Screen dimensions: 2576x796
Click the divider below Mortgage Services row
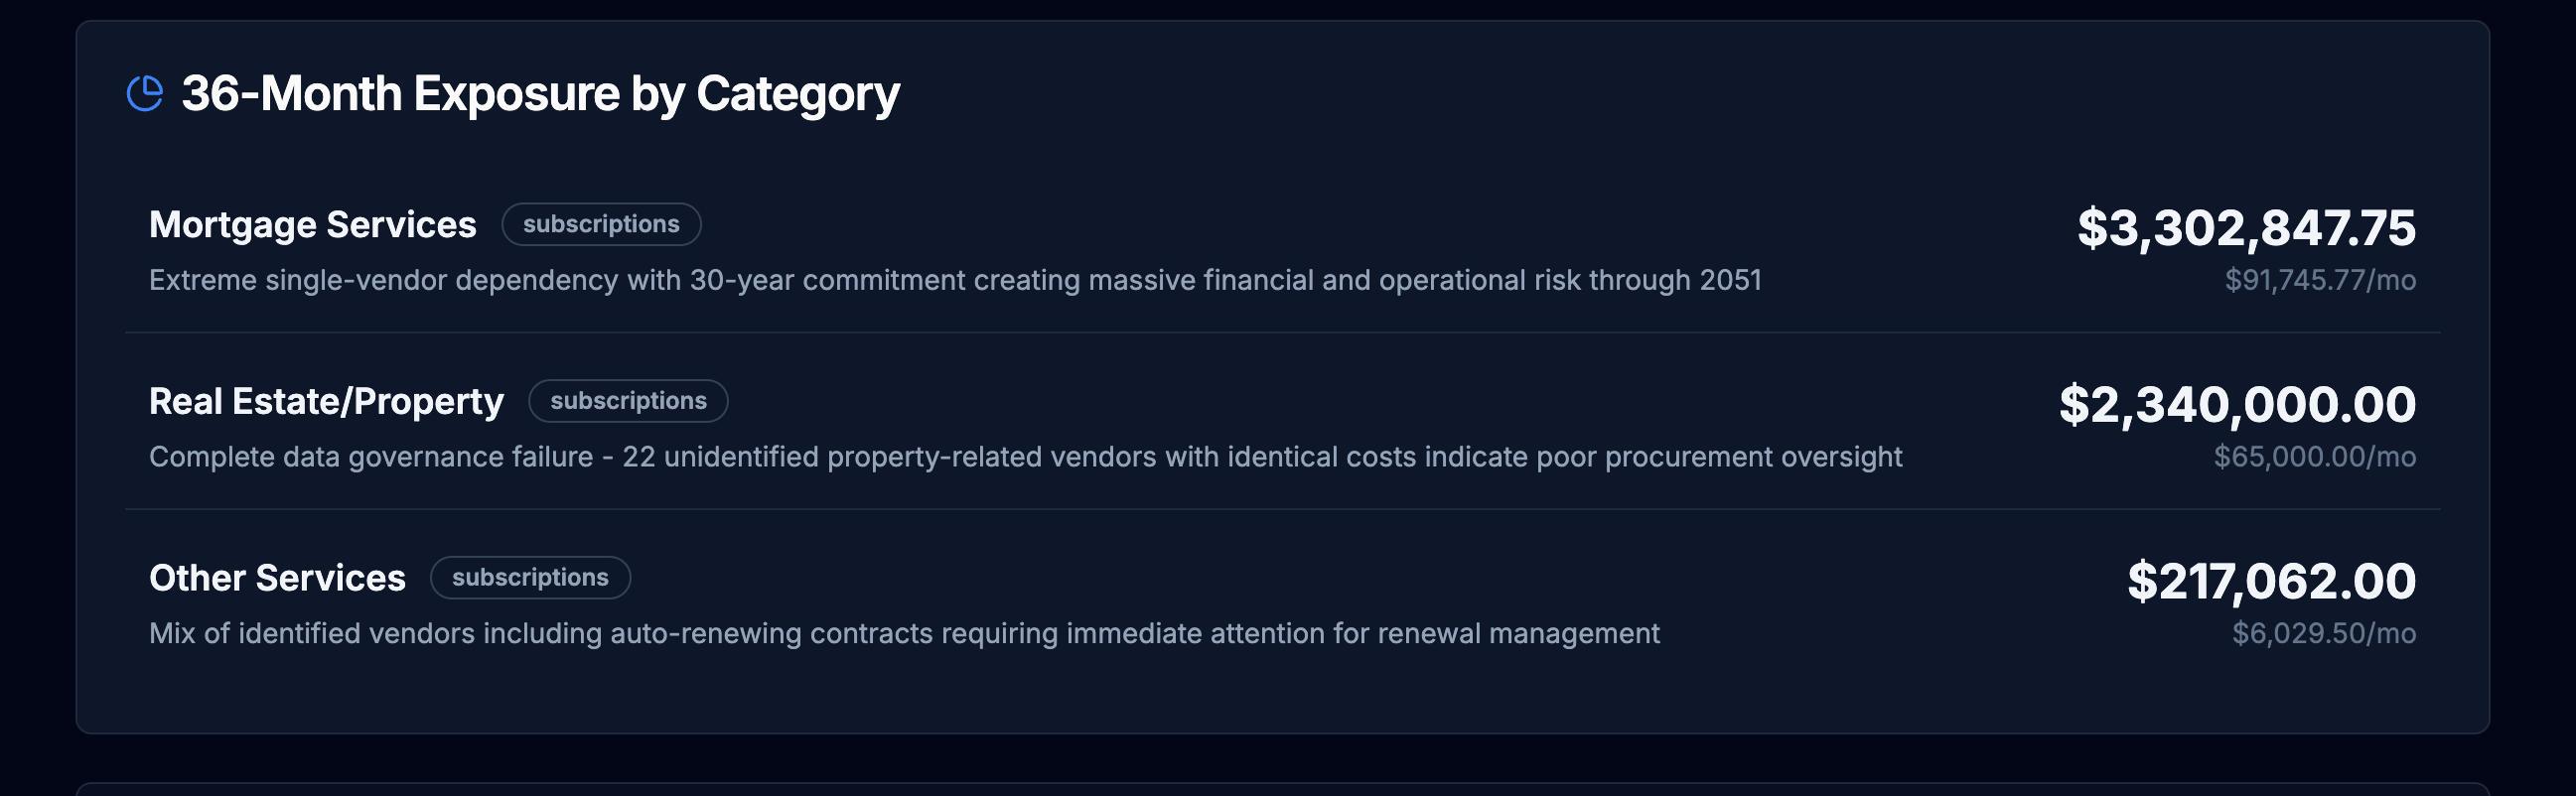[1282, 332]
